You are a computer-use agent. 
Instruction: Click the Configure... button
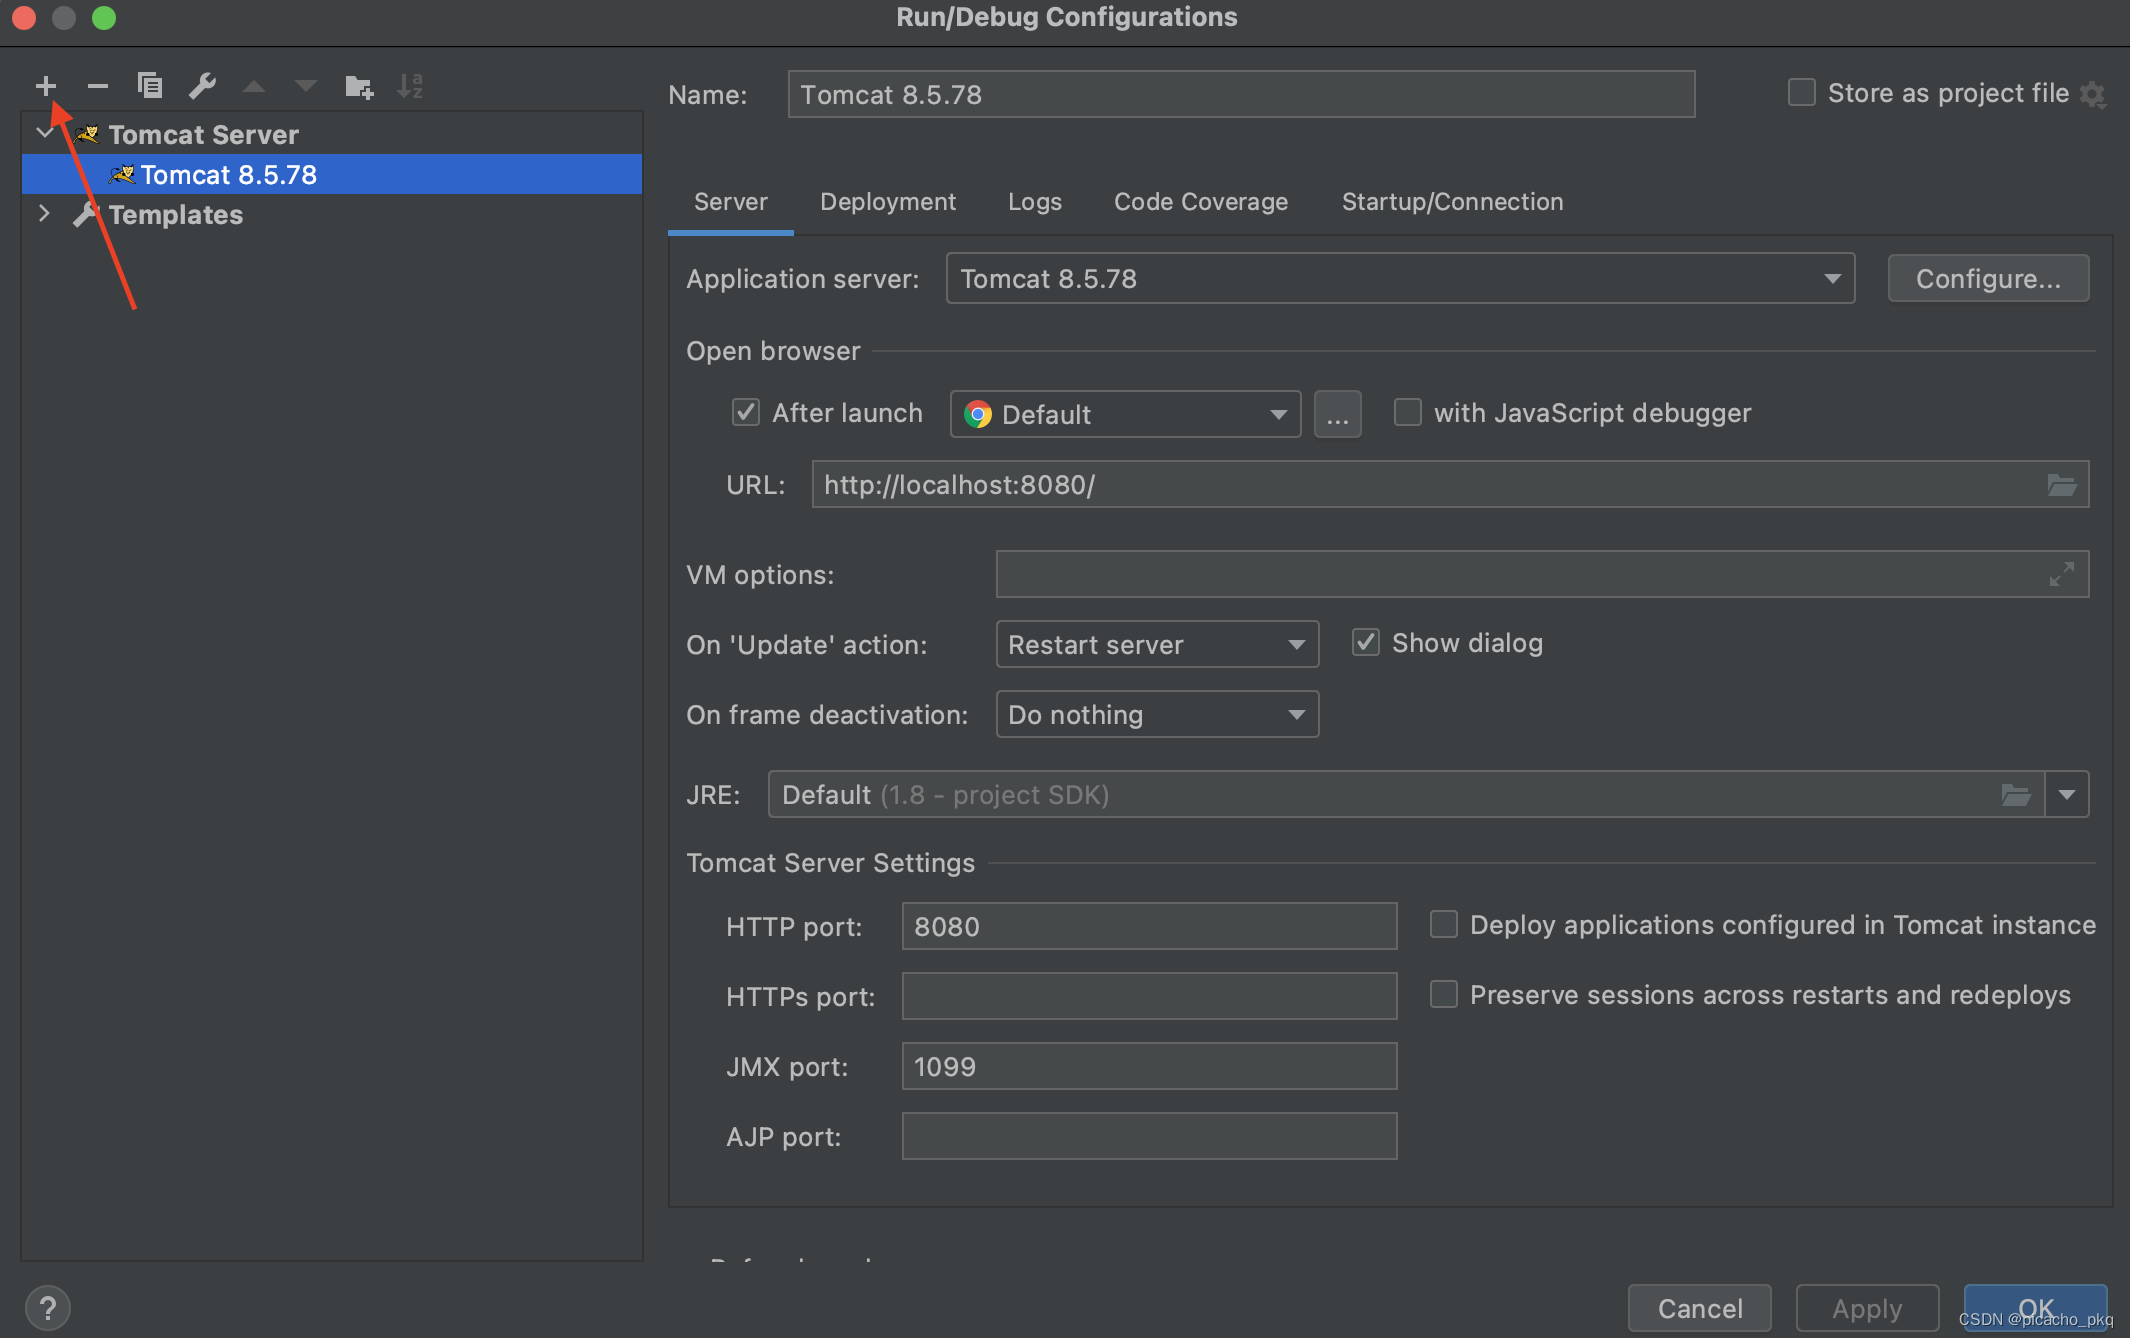pyautogui.click(x=1988, y=279)
